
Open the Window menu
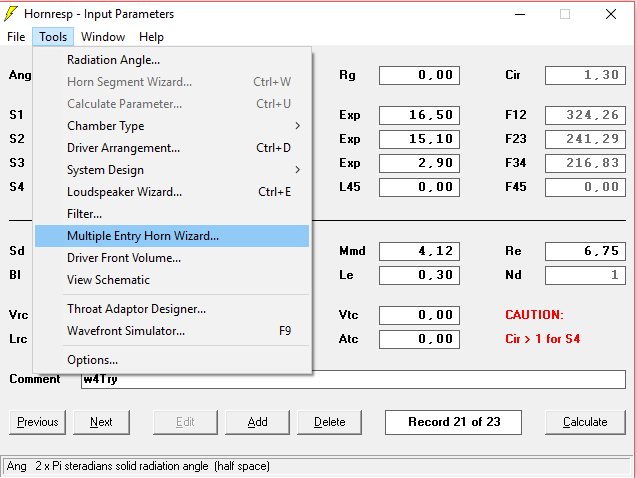[103, 37]
